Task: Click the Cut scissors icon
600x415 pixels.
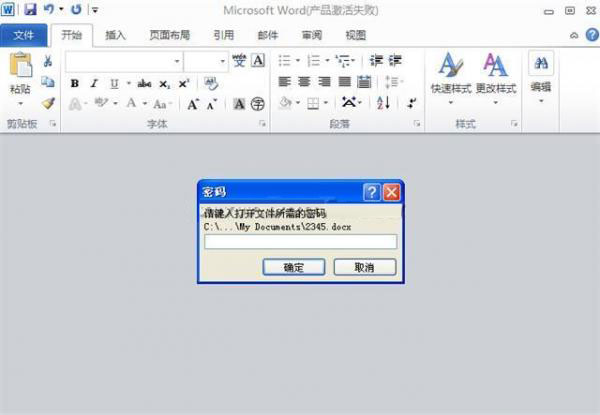Action: tap(48, 60)
